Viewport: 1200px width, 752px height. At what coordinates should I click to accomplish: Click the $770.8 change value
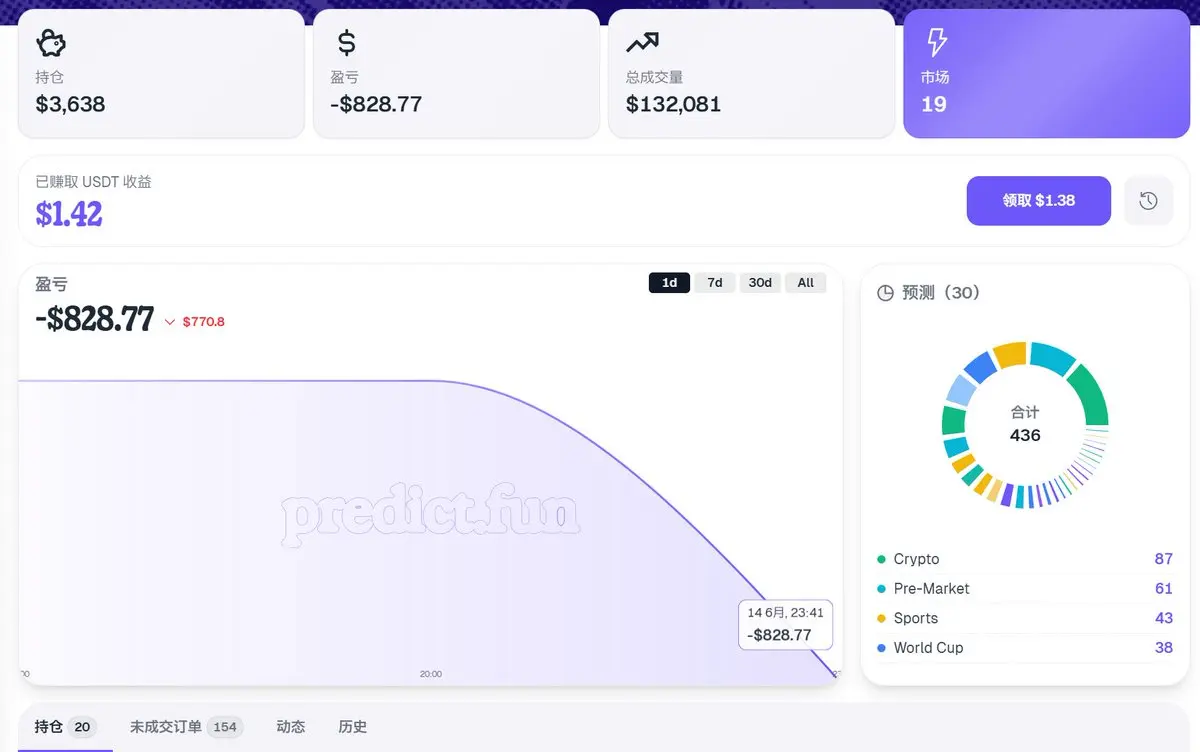pyautogui.click(x=204, y=322)
